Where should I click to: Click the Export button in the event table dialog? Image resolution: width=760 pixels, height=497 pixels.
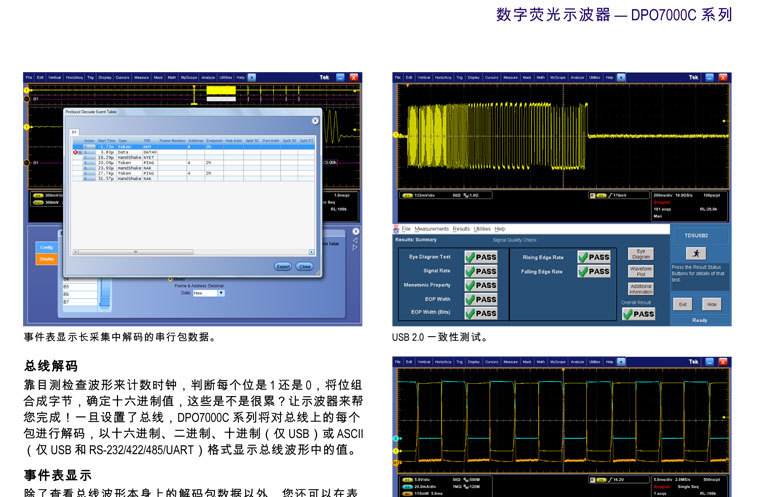coord(283,266)
